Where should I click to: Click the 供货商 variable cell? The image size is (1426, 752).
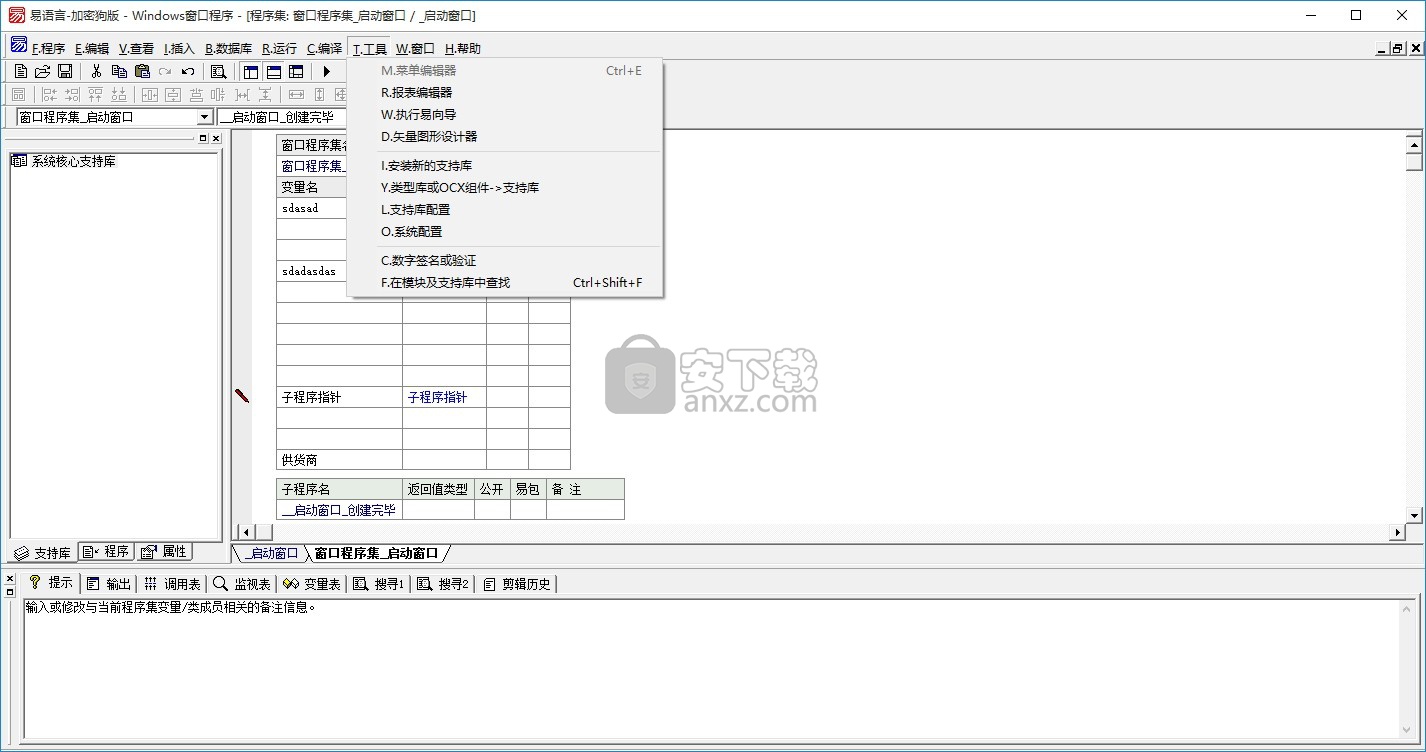pos(339,460)
